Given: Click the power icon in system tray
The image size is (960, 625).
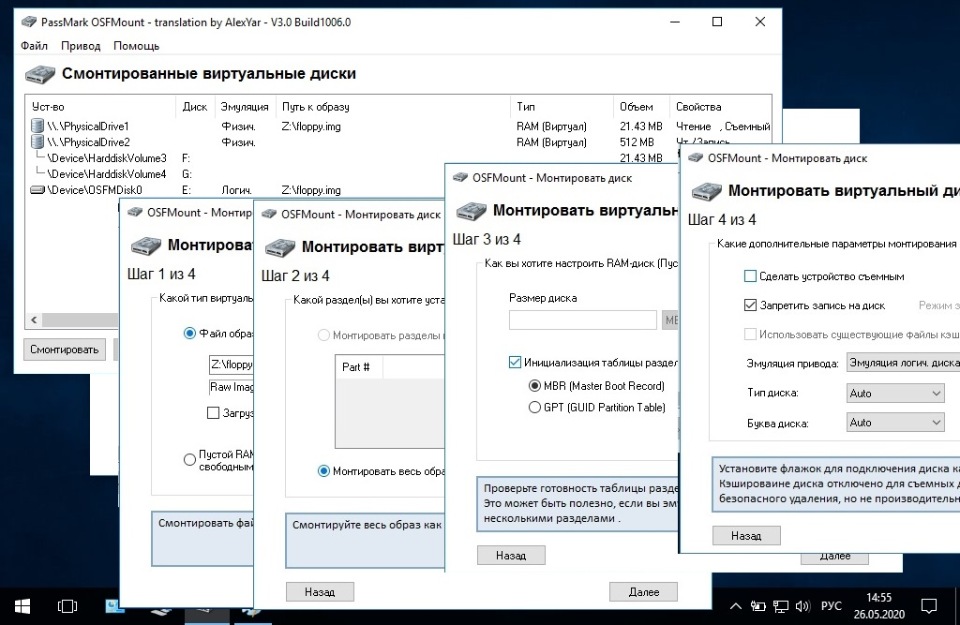Looking at the screenshot, I should 758,606.
